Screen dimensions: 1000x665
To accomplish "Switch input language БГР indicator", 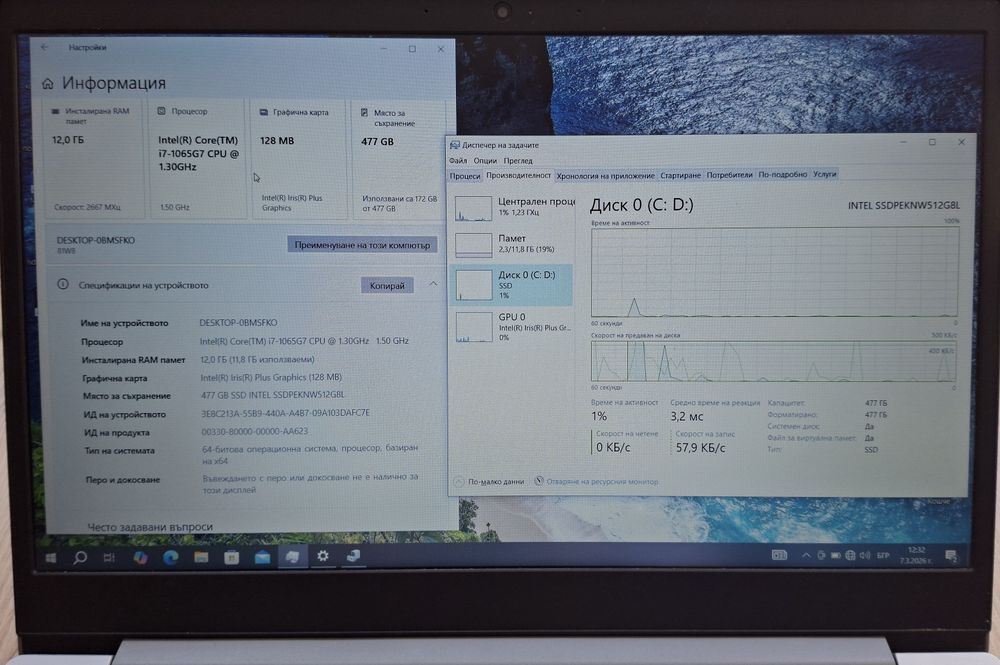I will point(883,555).
